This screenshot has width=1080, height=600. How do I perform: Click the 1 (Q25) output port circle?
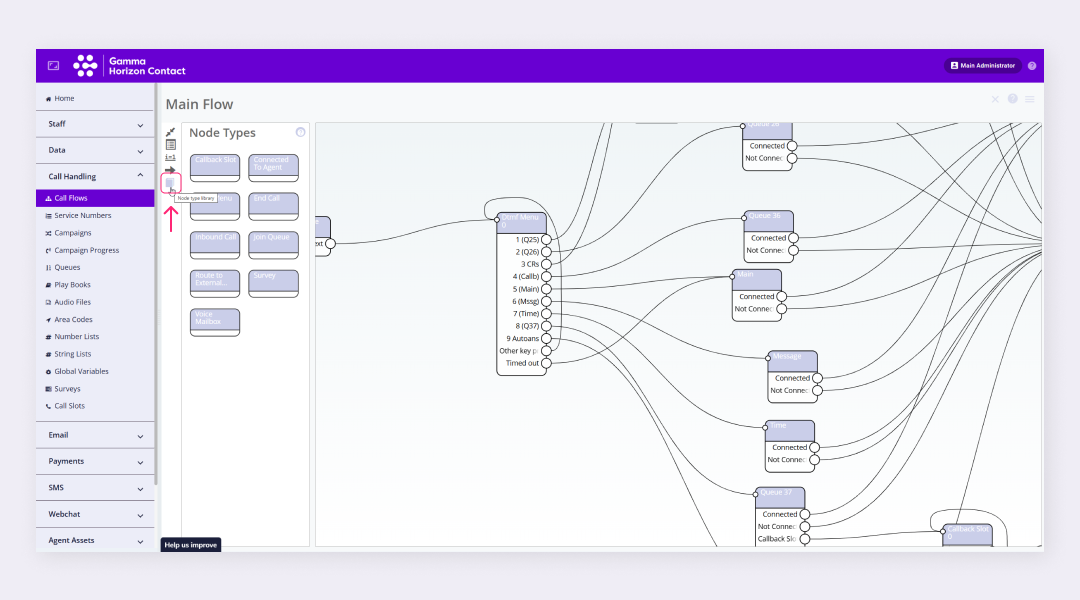pos(546,240)
